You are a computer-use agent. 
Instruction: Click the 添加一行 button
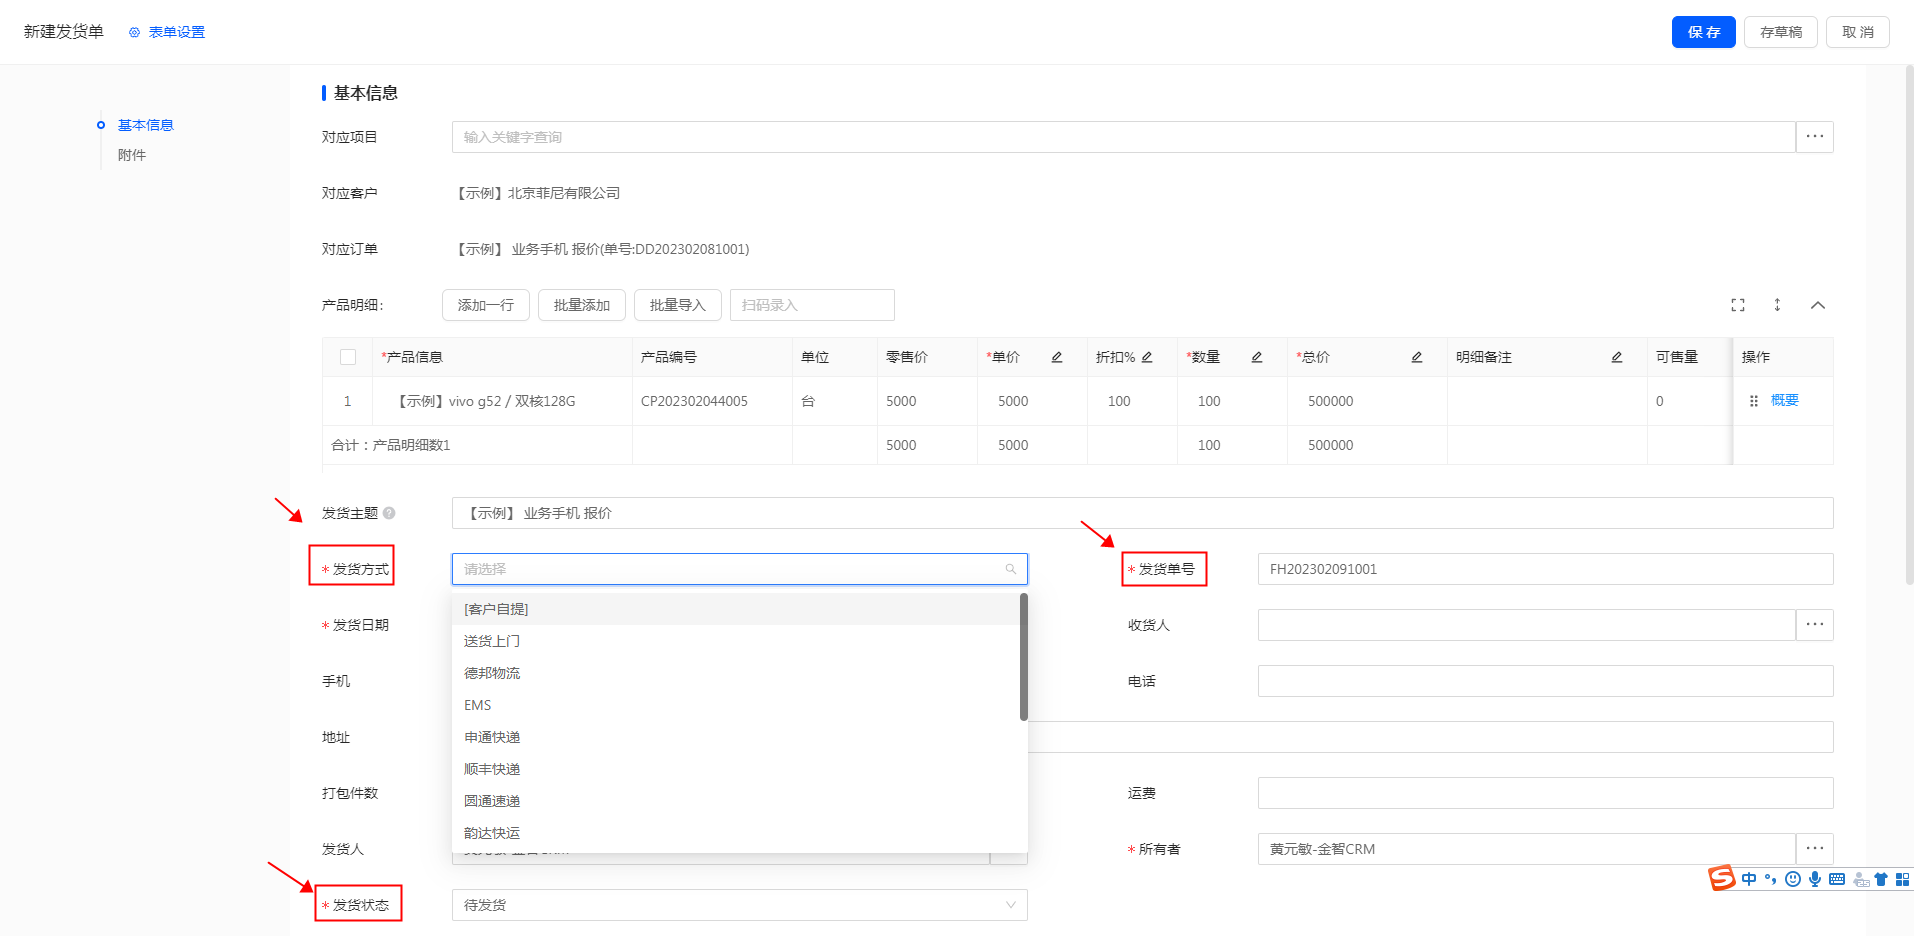click(486, 305)
